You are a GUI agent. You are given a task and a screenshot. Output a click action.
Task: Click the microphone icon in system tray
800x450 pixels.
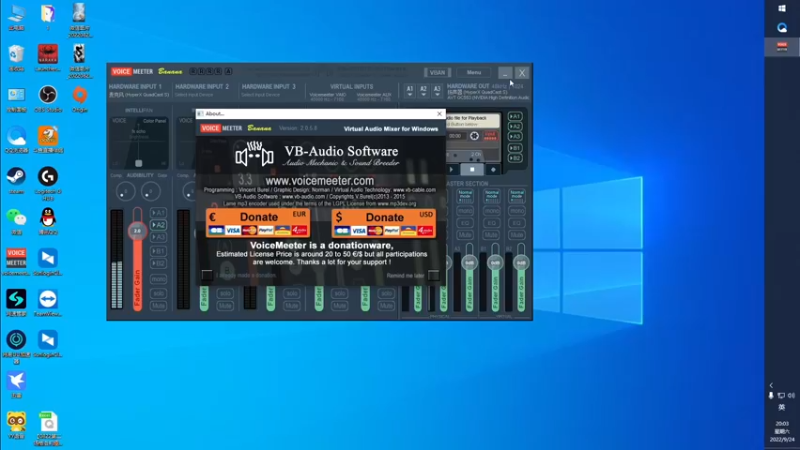click(x=771, y=395)
